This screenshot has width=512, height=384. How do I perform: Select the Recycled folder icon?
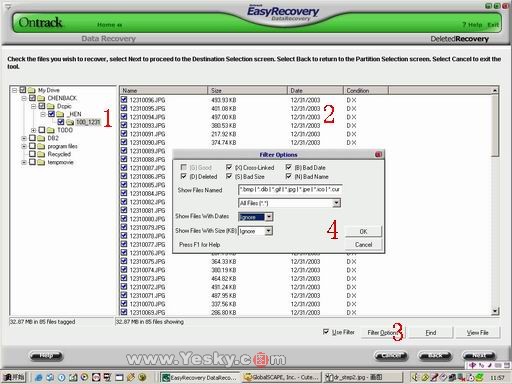tap(41, 154)
